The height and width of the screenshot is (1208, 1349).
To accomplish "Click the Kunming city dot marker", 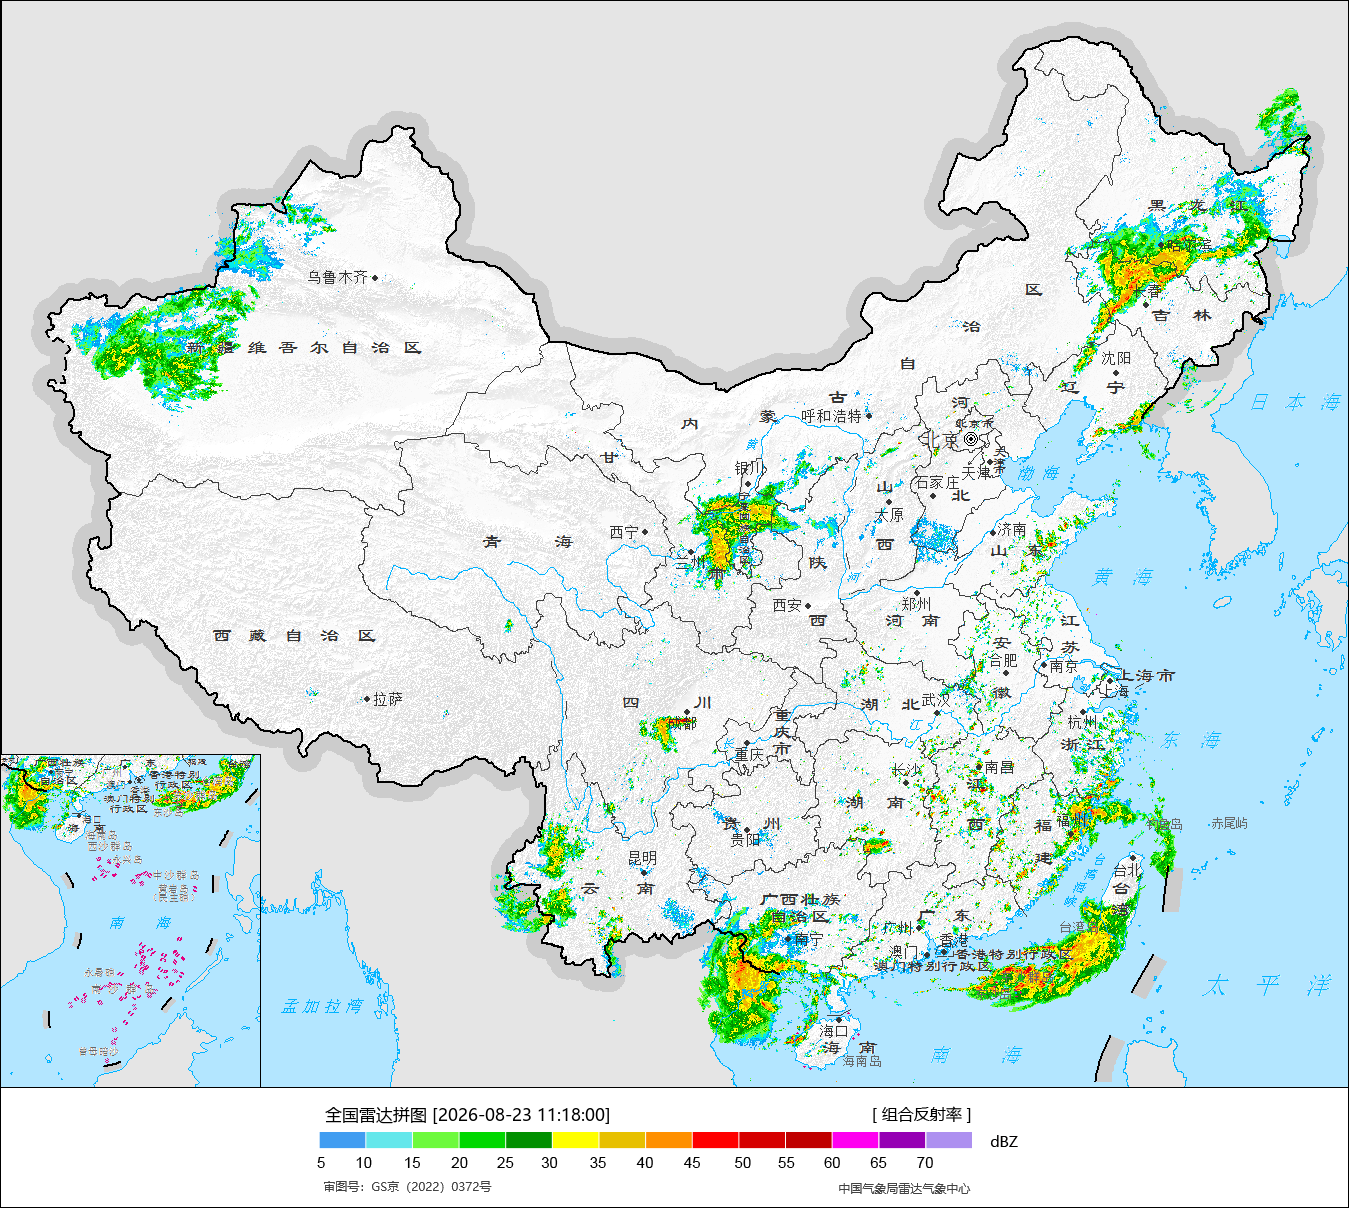I will [644, 872].
